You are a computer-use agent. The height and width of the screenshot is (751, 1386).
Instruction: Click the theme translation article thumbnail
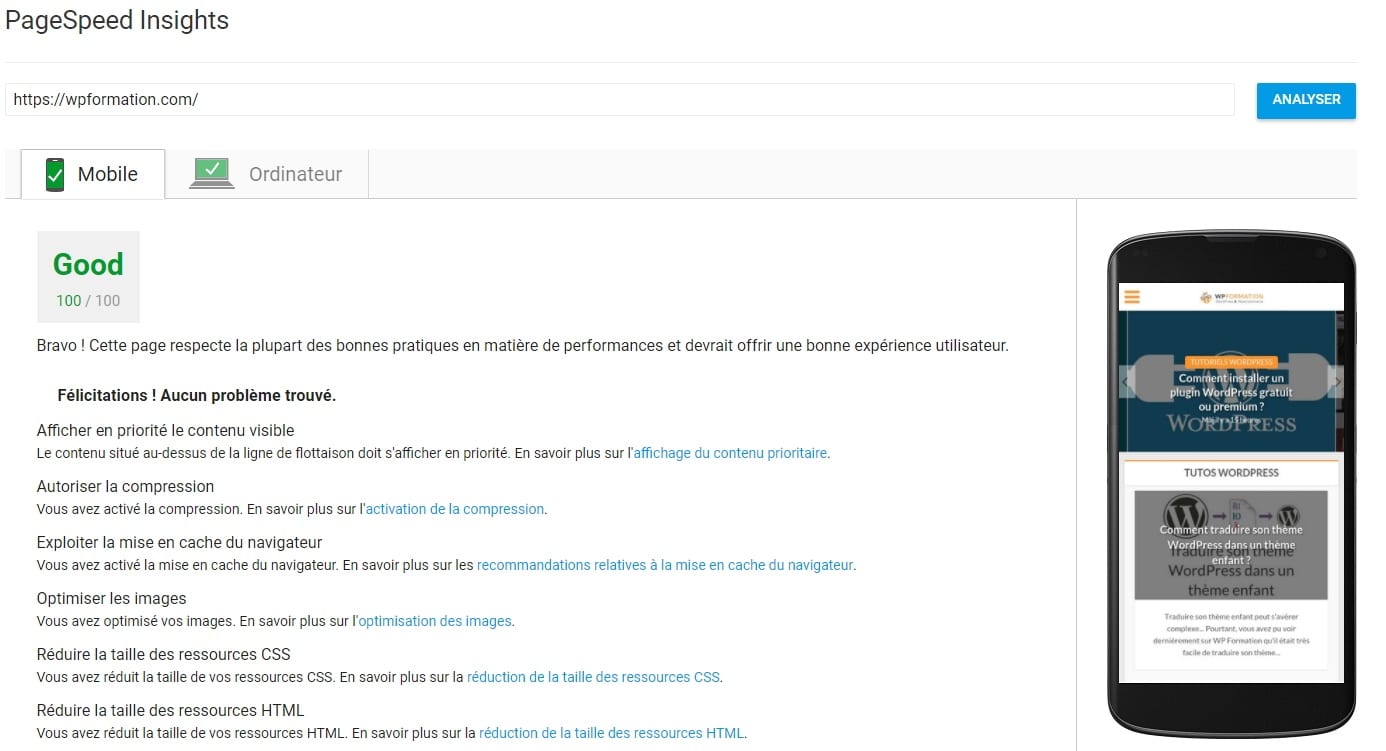coord(1231,545)
